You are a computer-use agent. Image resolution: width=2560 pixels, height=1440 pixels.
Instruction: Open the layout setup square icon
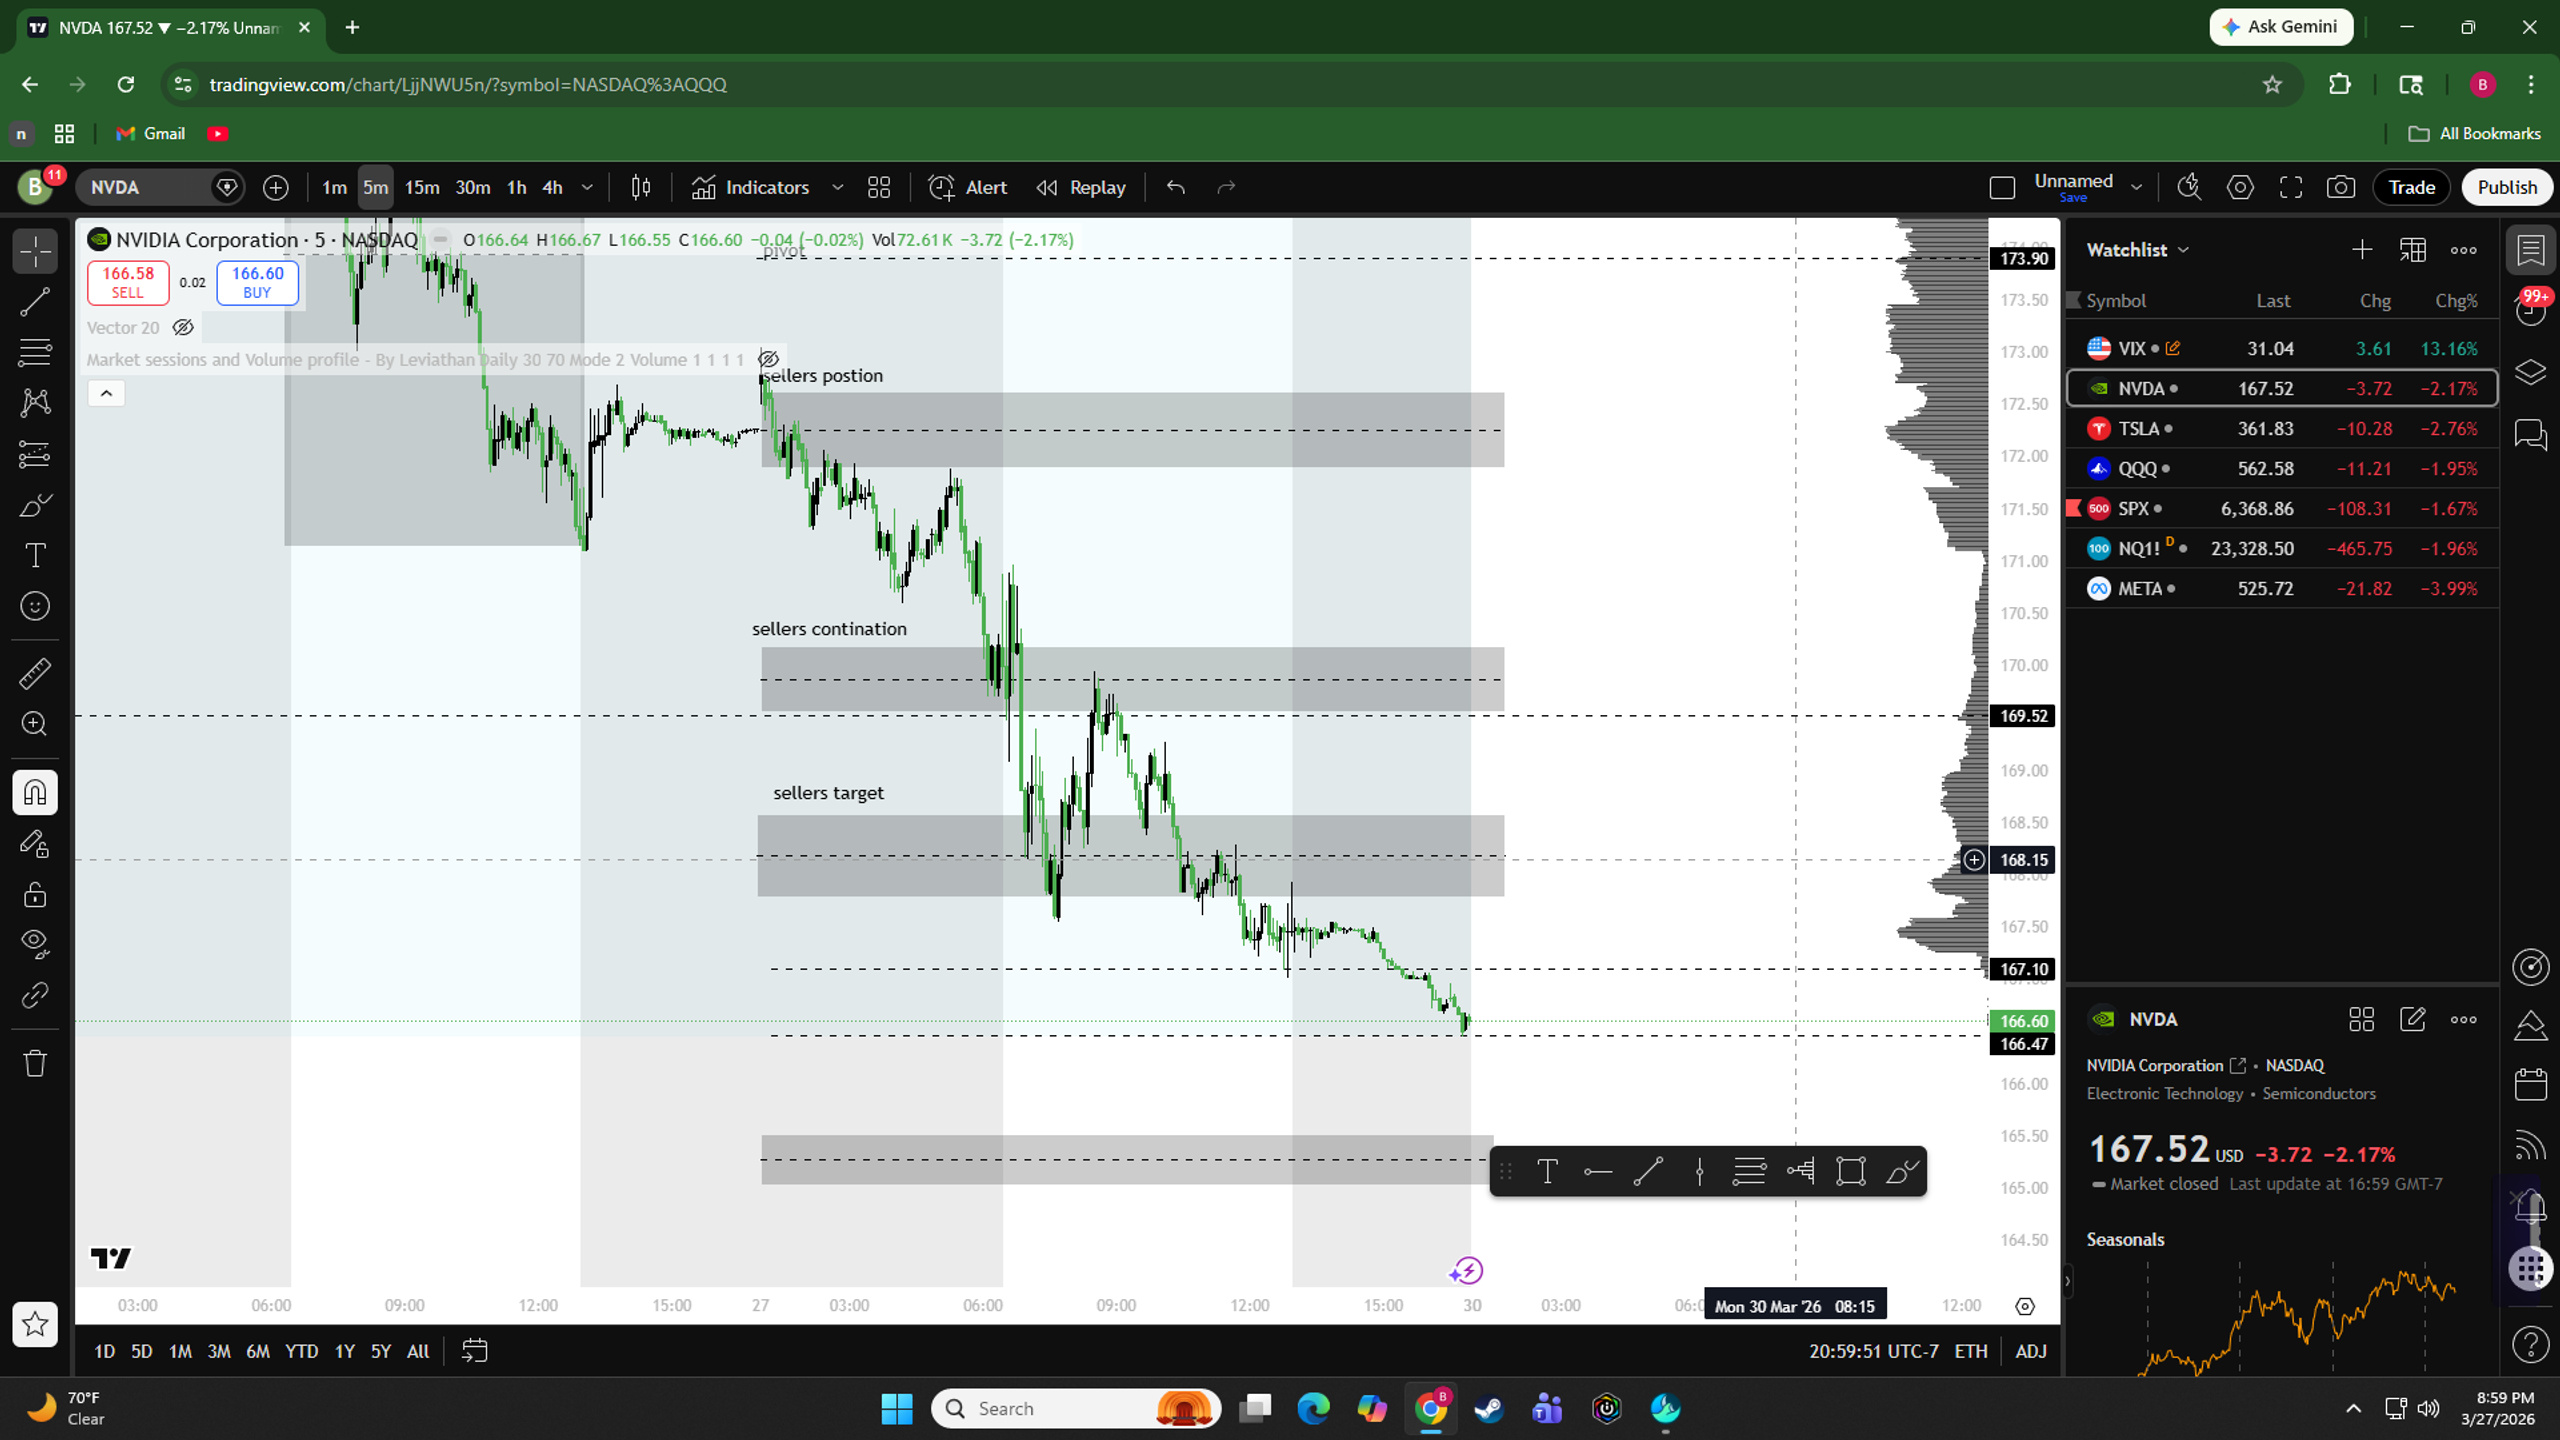pos(2002,187)
